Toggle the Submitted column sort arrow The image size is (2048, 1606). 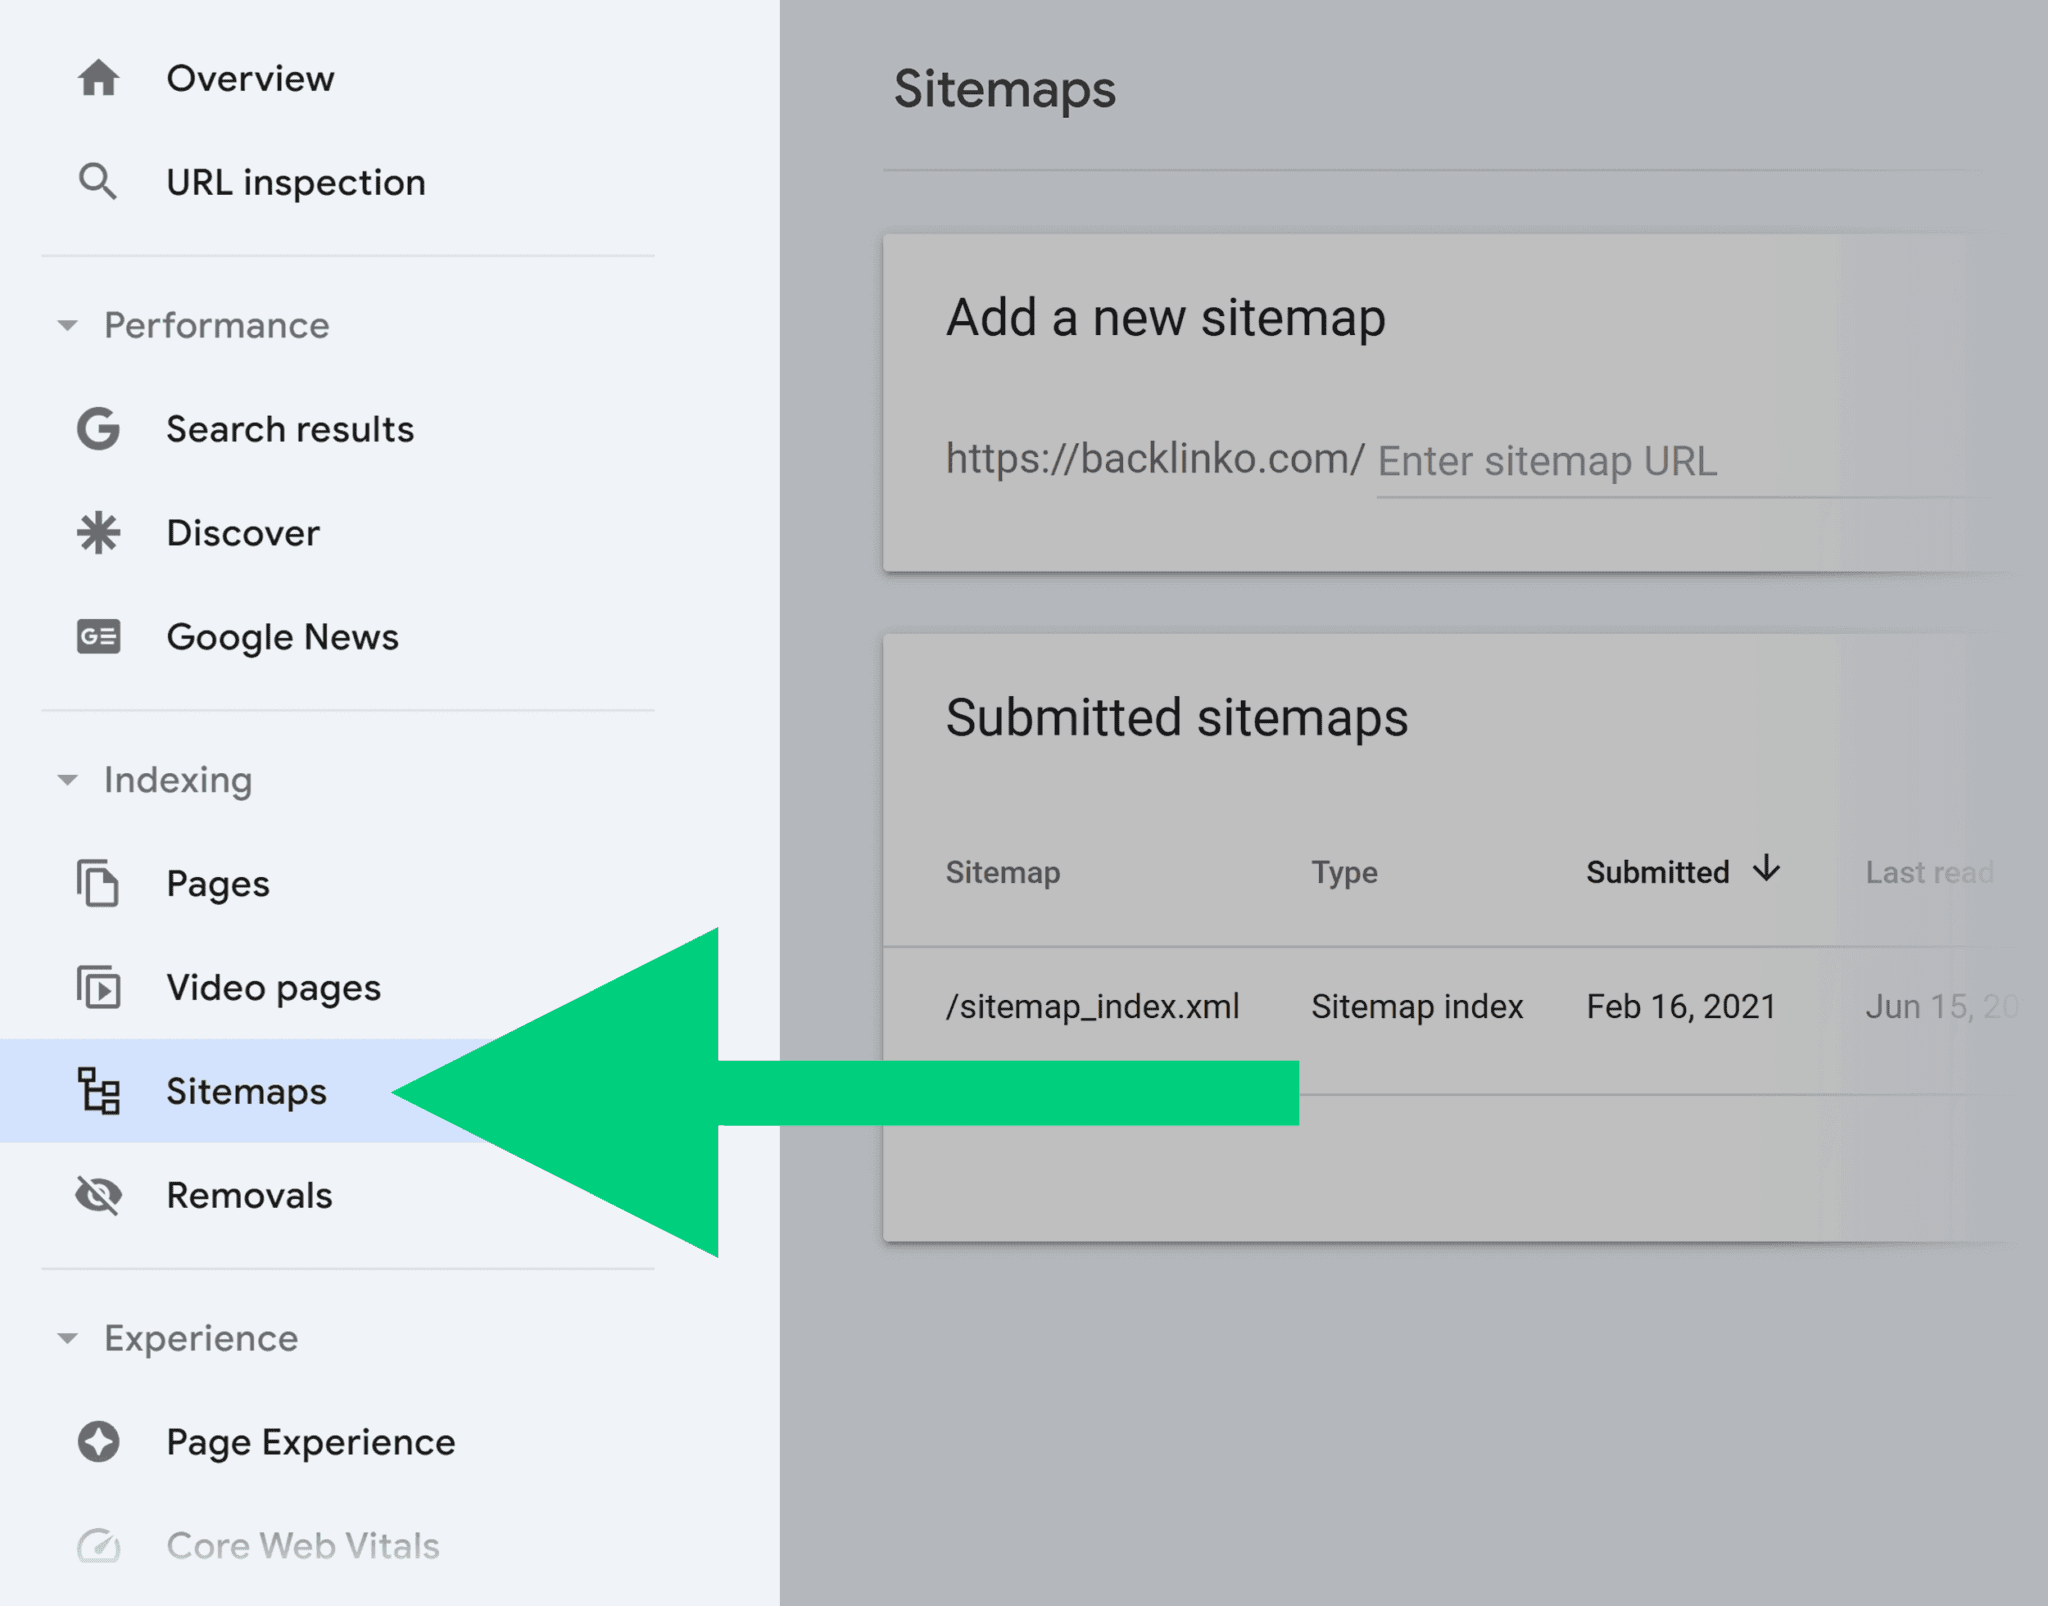[x=1766, y=871]
